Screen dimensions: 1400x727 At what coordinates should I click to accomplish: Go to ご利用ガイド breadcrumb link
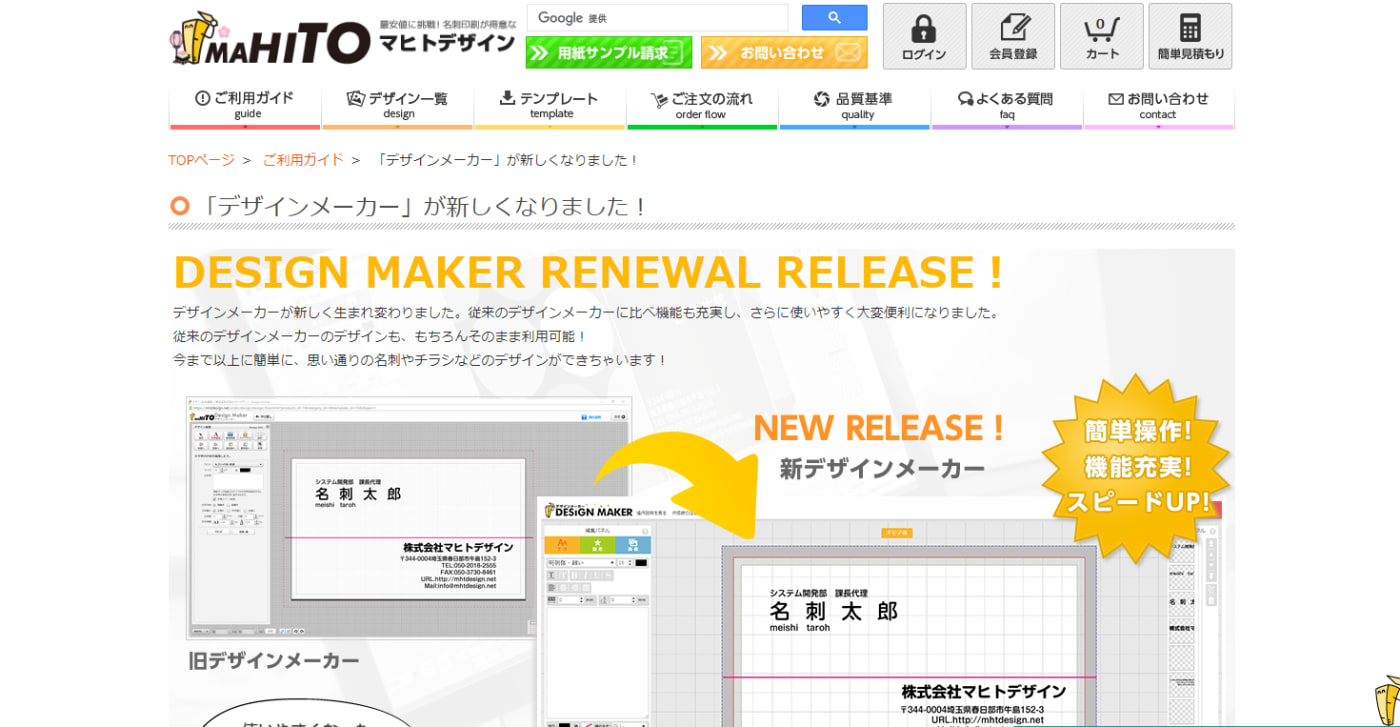tap(303, 160)
